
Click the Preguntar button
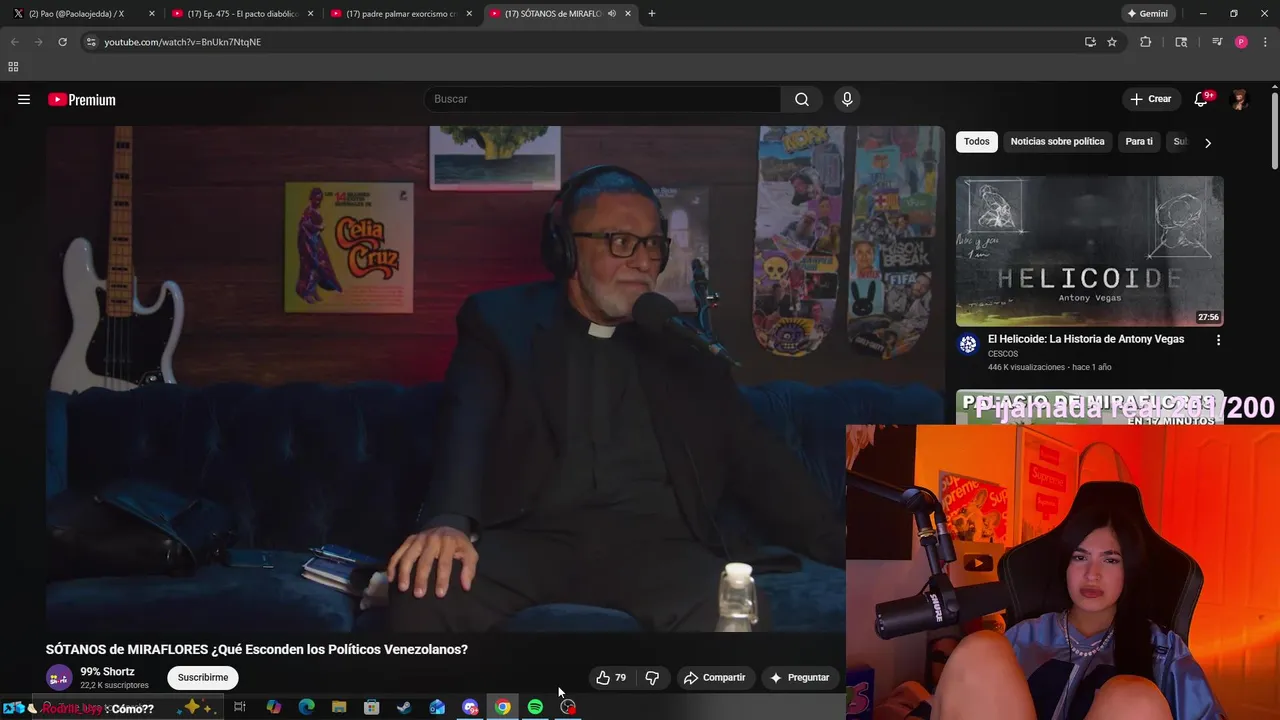click(x=799, y=677)
